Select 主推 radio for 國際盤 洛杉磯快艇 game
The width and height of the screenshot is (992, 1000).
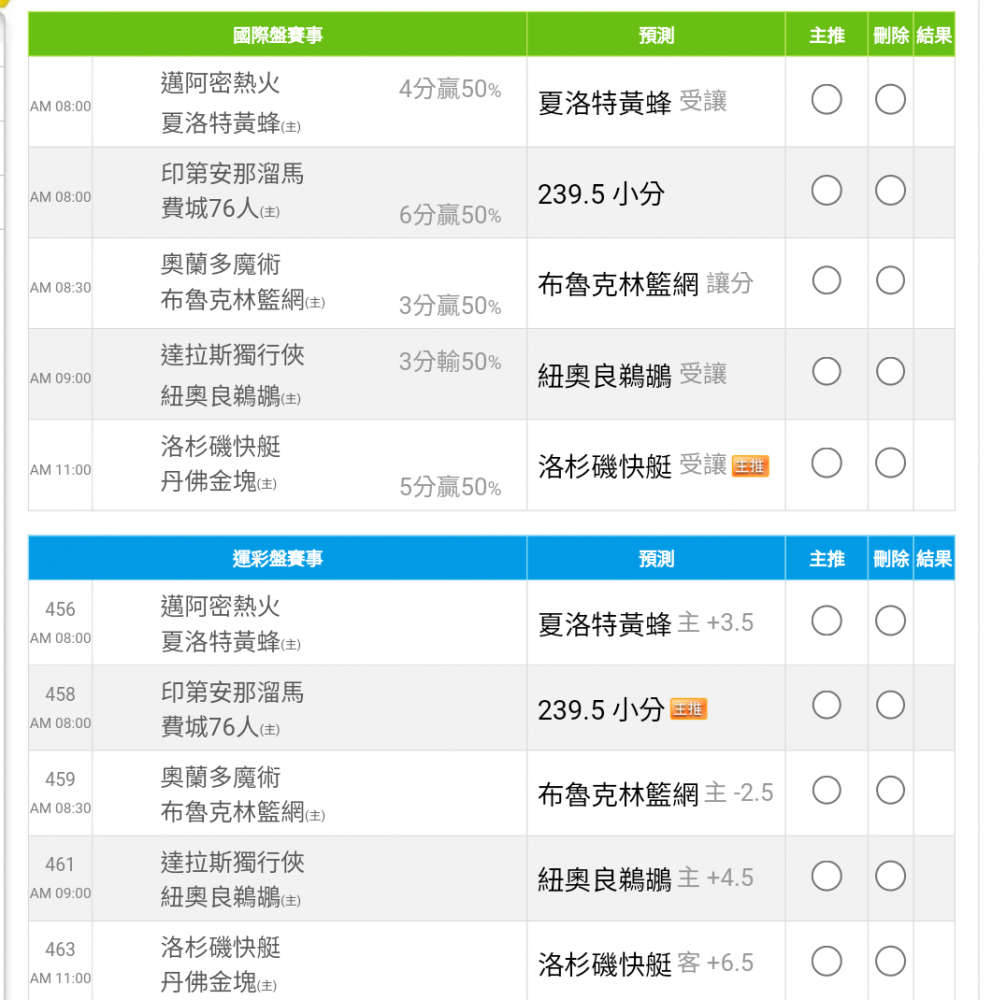point(826,462)
